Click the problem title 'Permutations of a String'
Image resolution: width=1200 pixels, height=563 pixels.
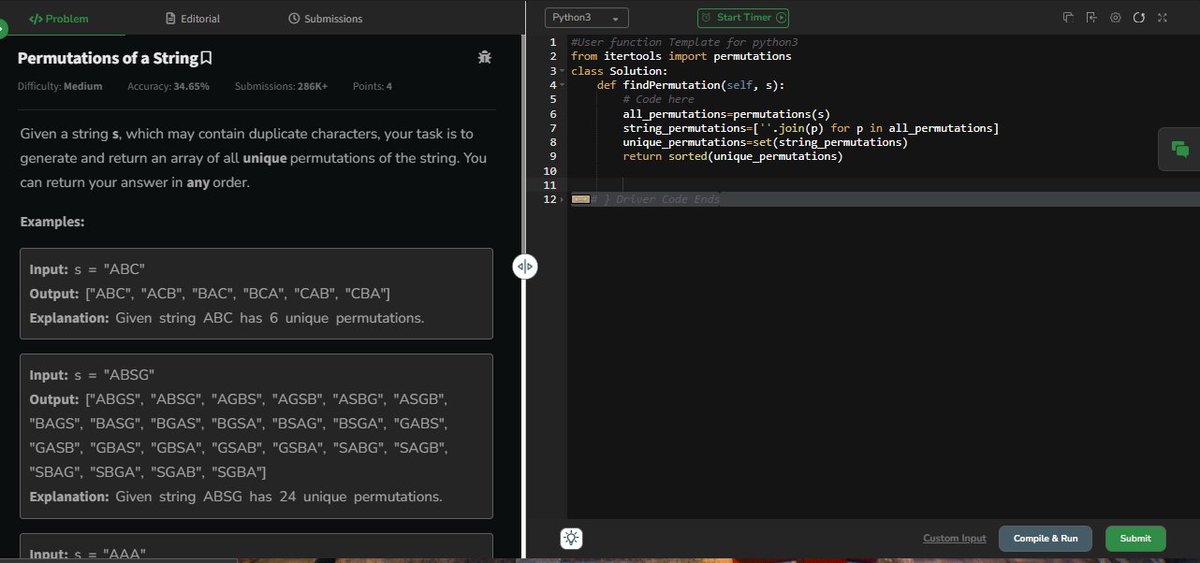107,58
